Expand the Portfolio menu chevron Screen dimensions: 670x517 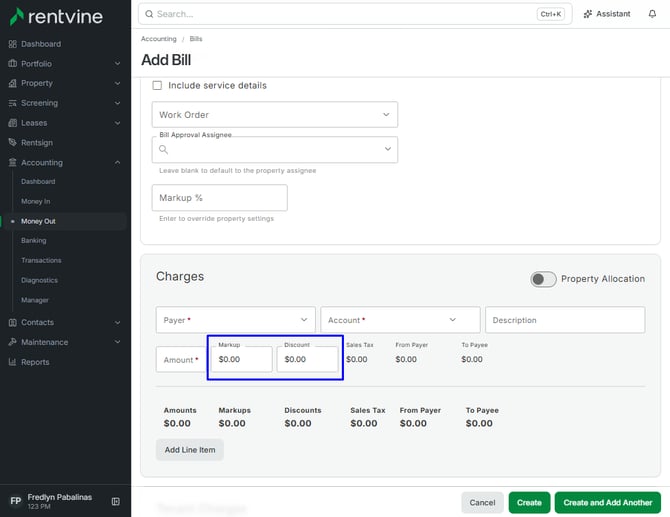118,64
